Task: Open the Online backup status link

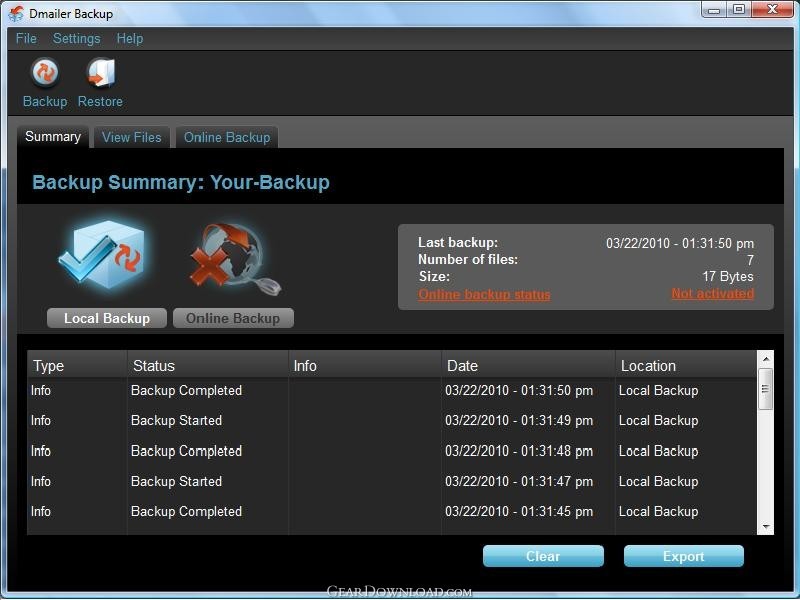Action: (484, 294)
